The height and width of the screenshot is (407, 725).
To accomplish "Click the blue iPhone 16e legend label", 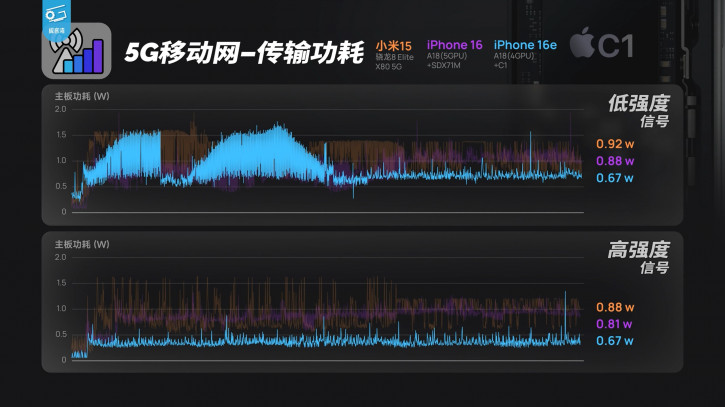I will (x=525, y=45).
